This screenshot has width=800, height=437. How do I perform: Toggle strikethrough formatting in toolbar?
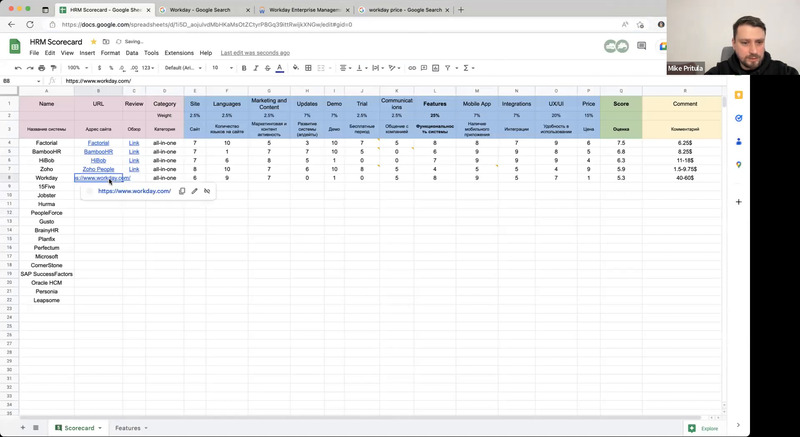tap(267, 68)
